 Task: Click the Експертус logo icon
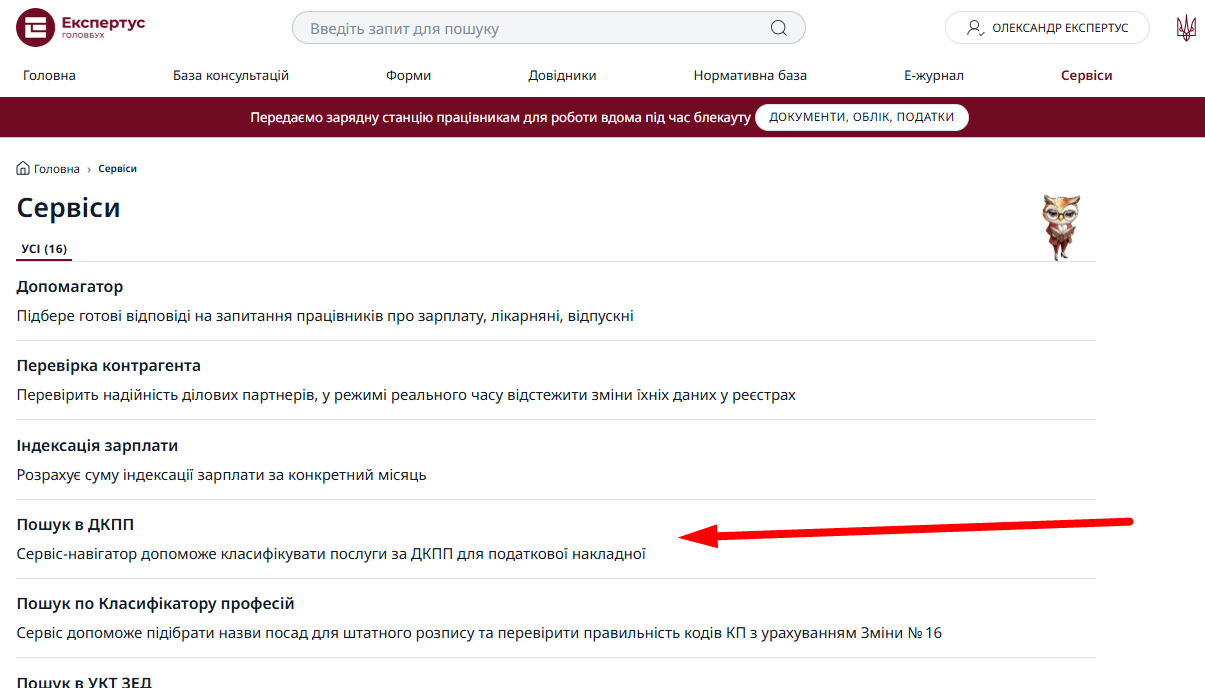coord(36,28)
